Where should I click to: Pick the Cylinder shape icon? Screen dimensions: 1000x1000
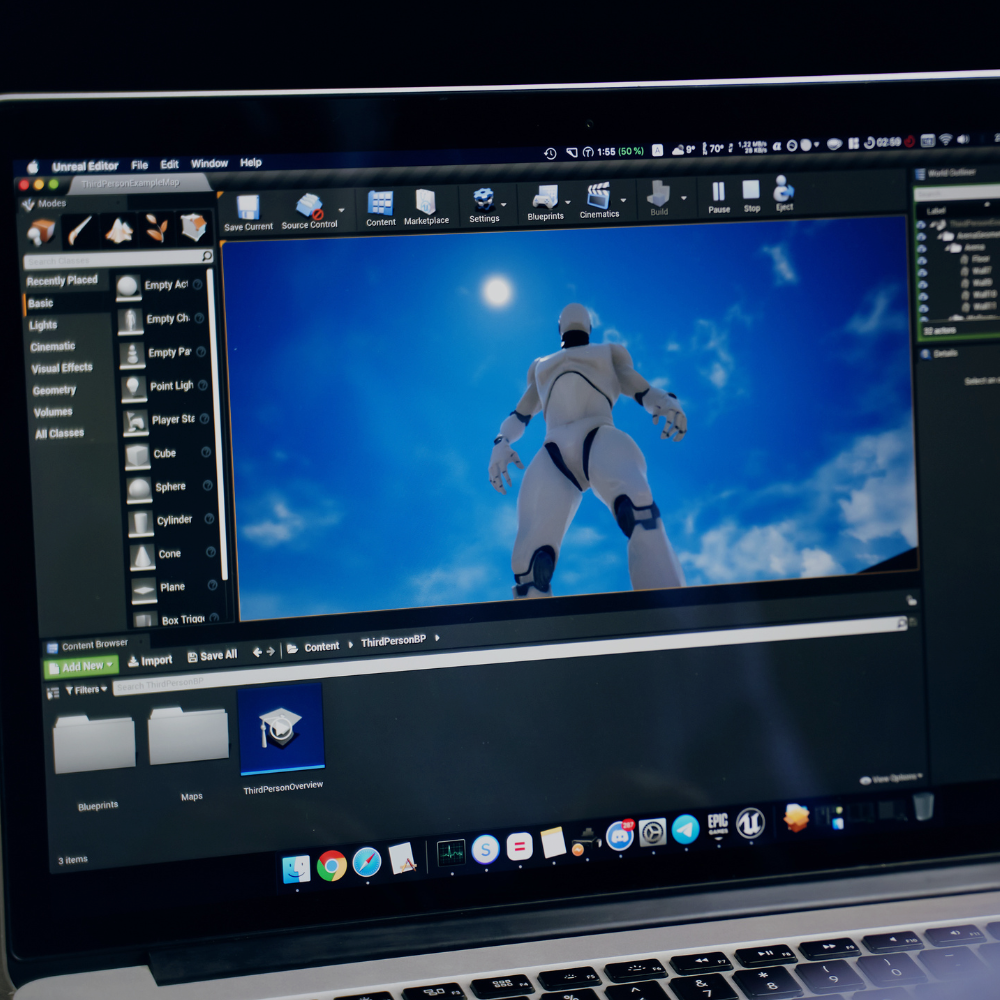[140, 523]
